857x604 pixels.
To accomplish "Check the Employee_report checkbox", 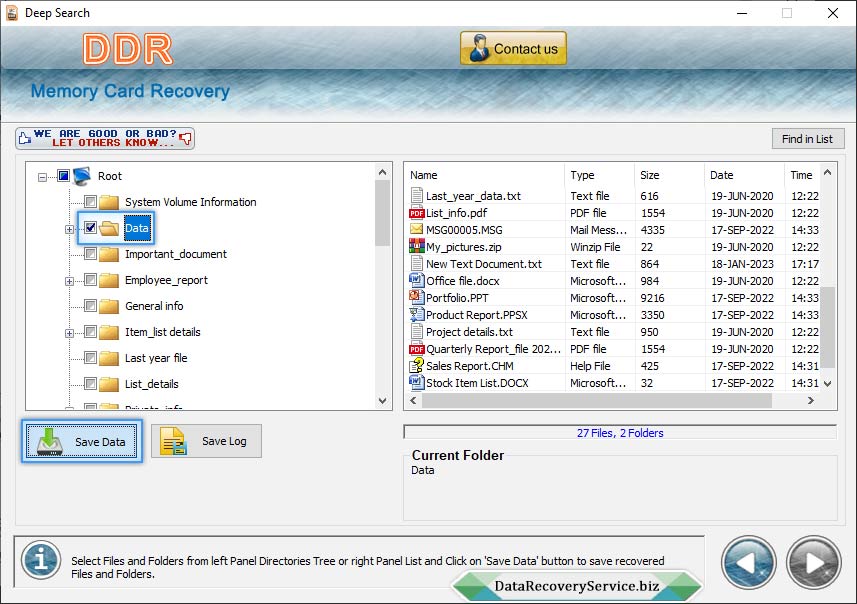I will pyautogui.click(x=91, y=279).
